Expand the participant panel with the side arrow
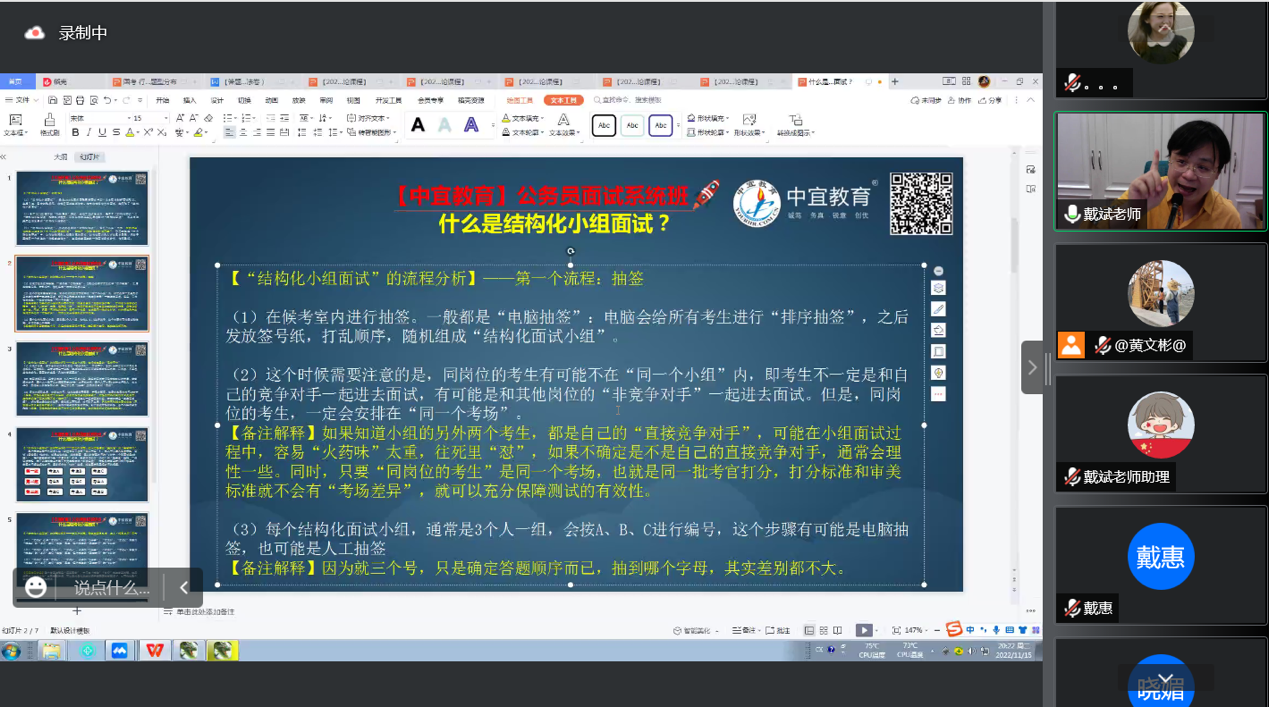The image size is (1269, 707). pos(1032,368)
